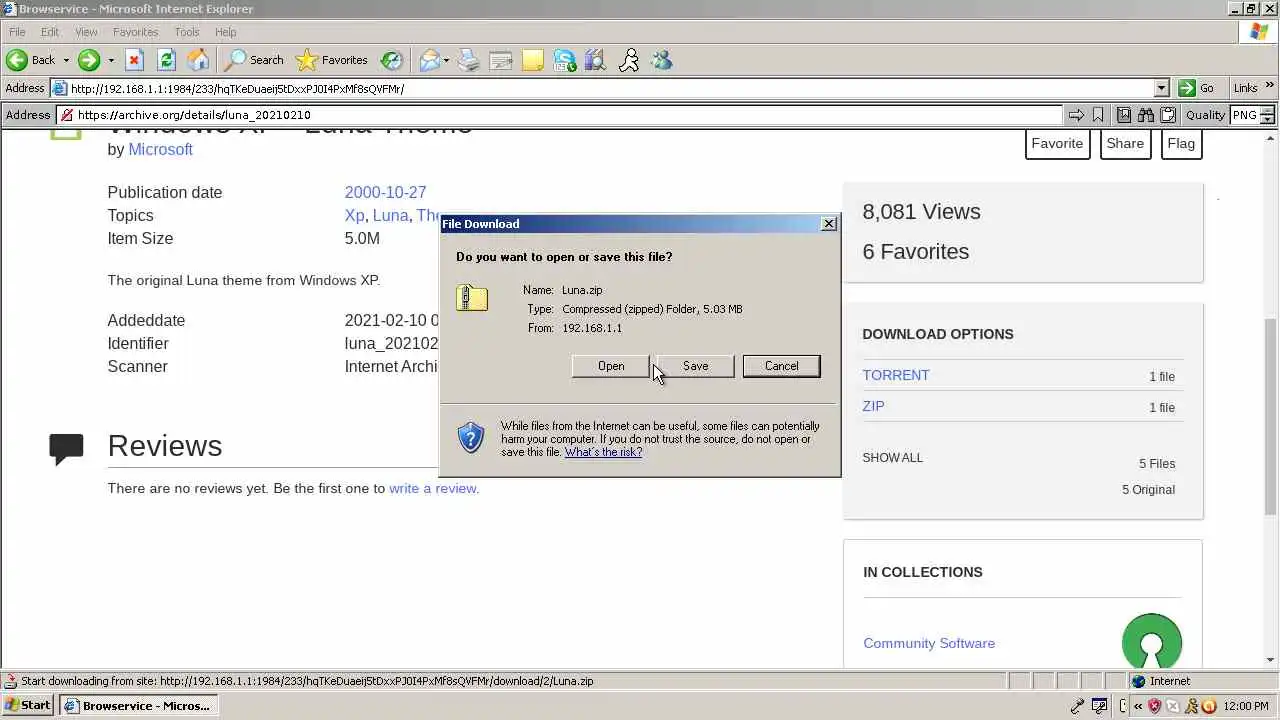Open the Search pane in toolbar
The image size is (1280, 720).
tap(254, 60)
